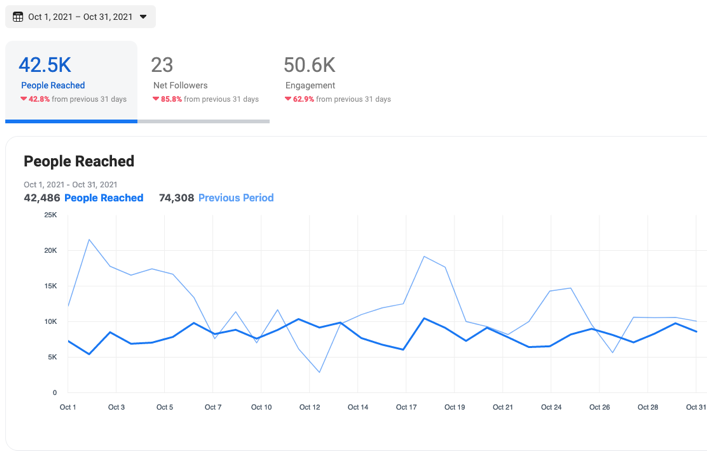Screen dimensions: 707x451
Task: Click the Oct 1 axis label
Action: [68, 407]
